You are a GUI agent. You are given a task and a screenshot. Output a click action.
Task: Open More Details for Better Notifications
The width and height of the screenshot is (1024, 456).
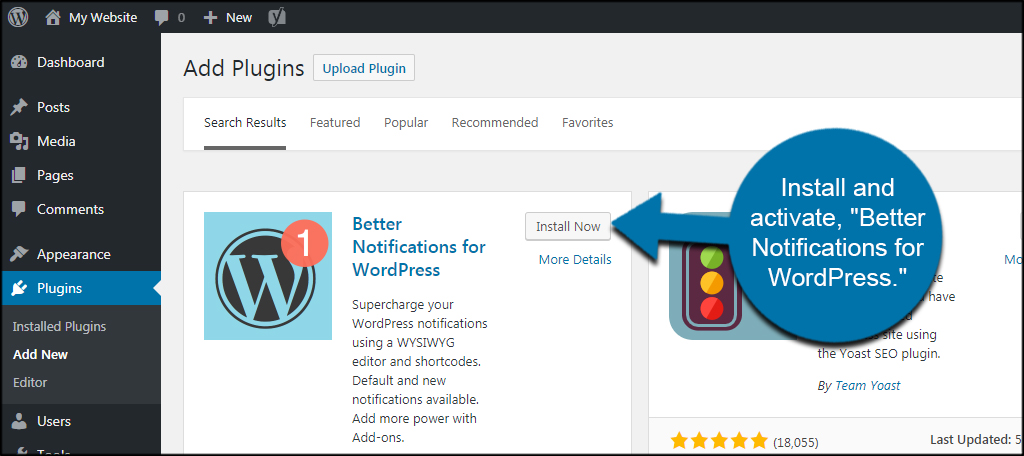[575, 260]
